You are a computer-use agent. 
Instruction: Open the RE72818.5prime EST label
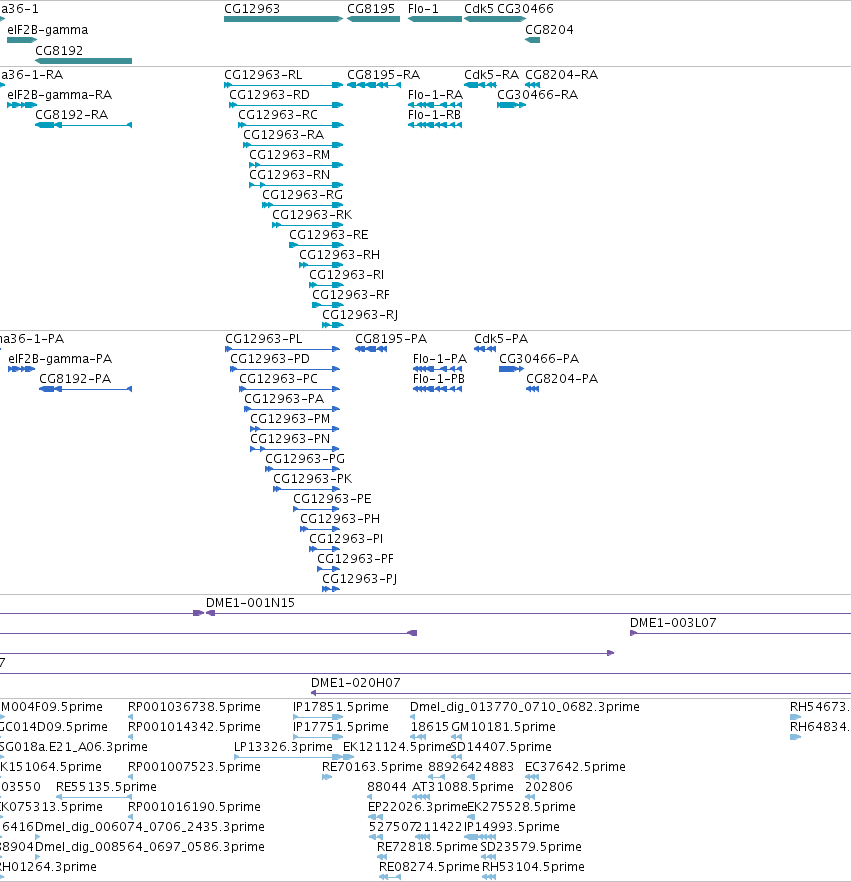(x=427, y=847)
